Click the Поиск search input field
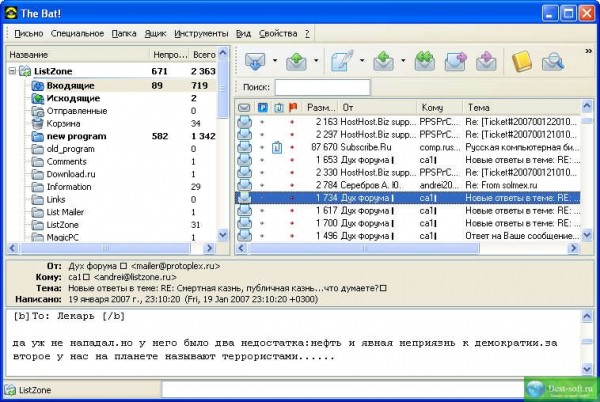Screen dimensions: 600x402 click(323, 87)
